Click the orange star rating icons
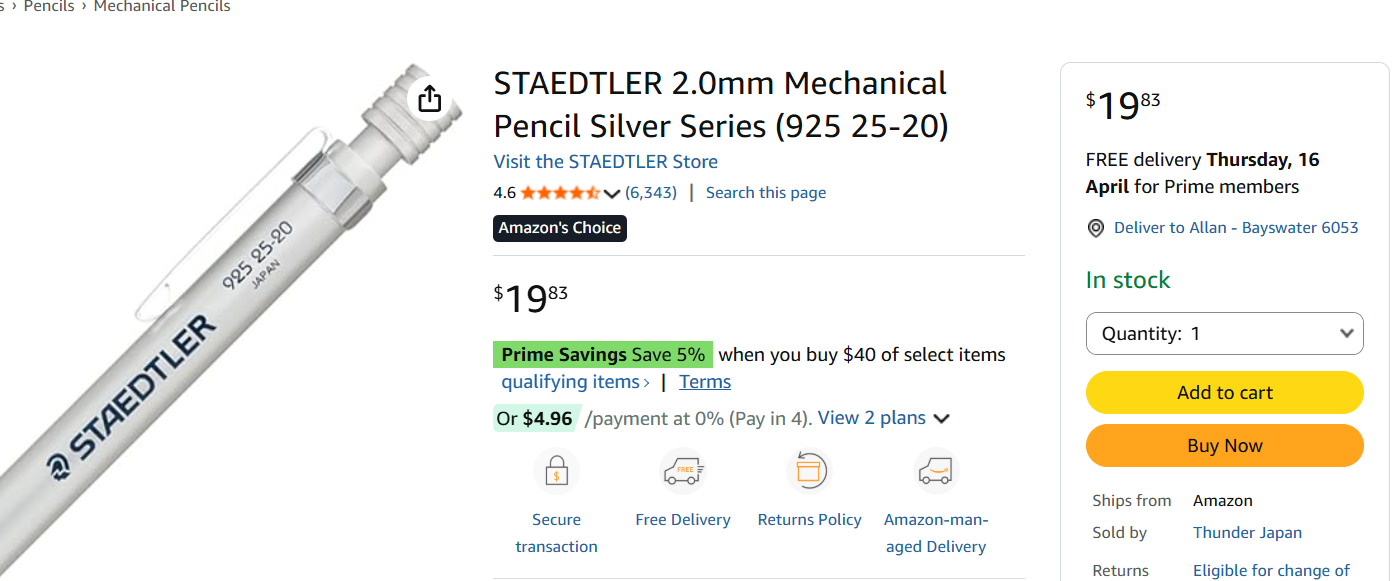The image size is (1398, 581). (559, 193)
